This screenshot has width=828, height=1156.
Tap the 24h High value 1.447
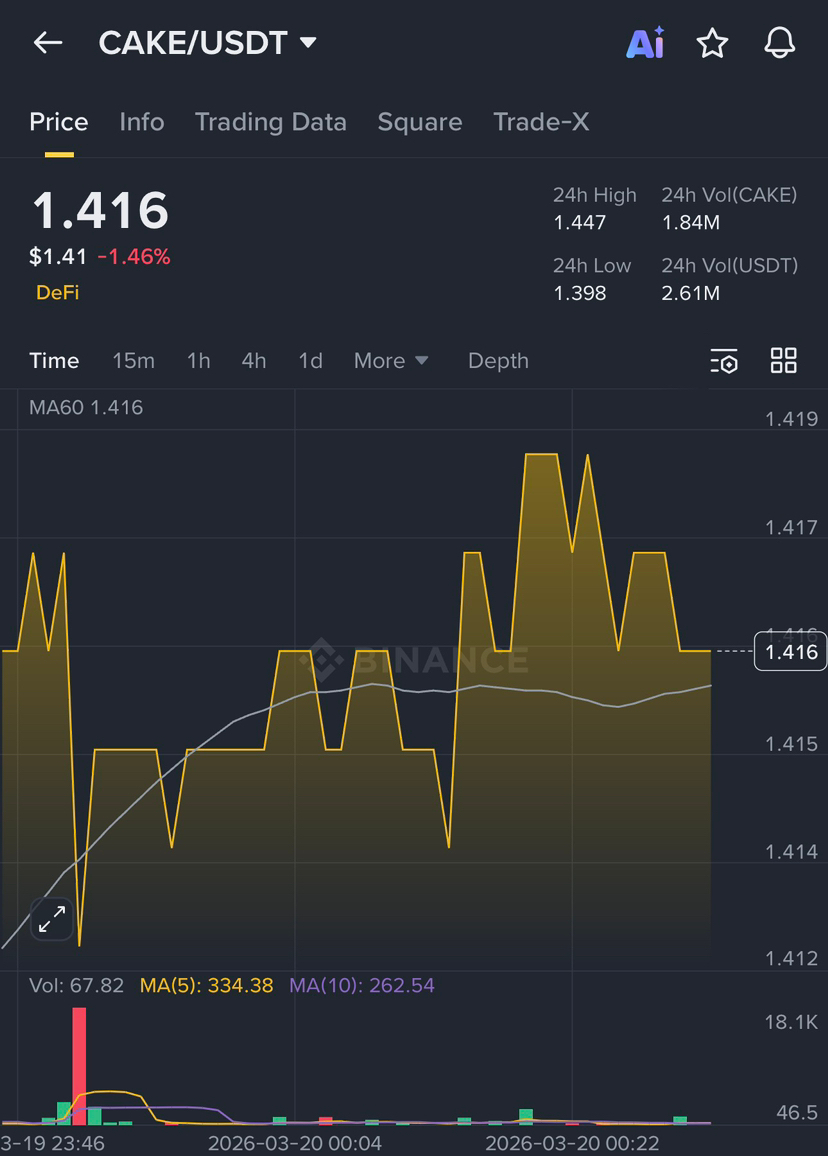[x=580, y=222]
